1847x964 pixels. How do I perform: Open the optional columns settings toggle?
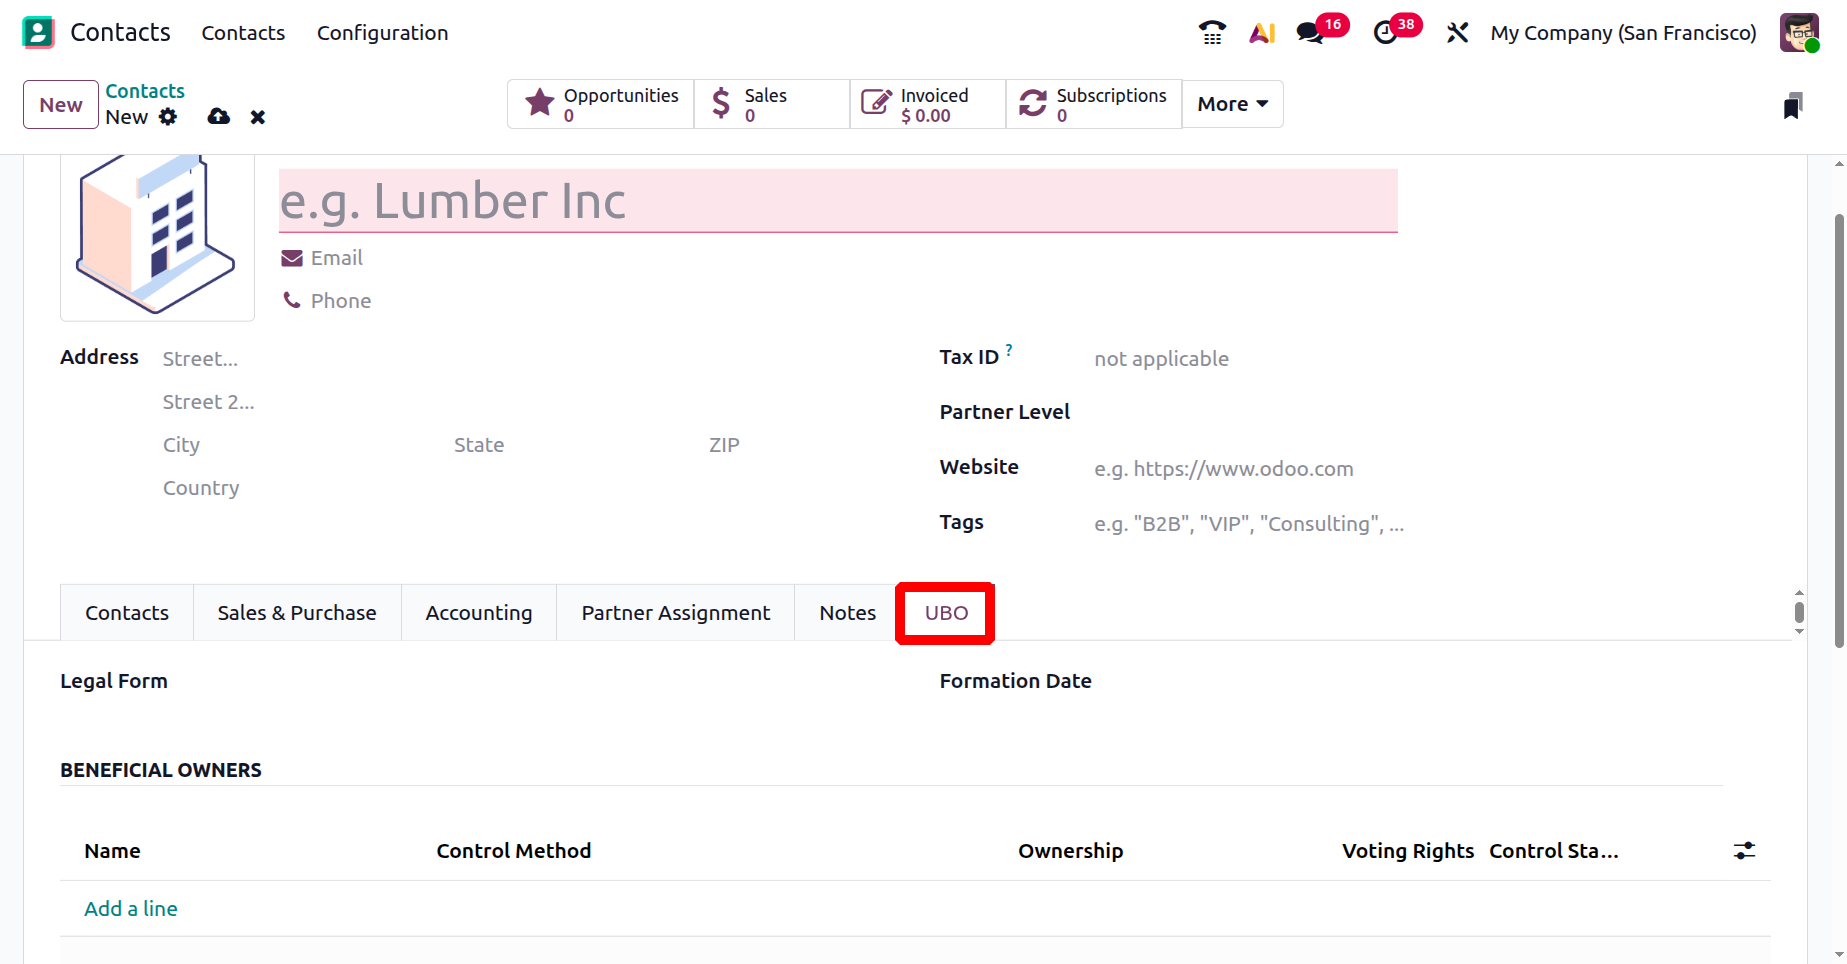tap(1744, 851)
